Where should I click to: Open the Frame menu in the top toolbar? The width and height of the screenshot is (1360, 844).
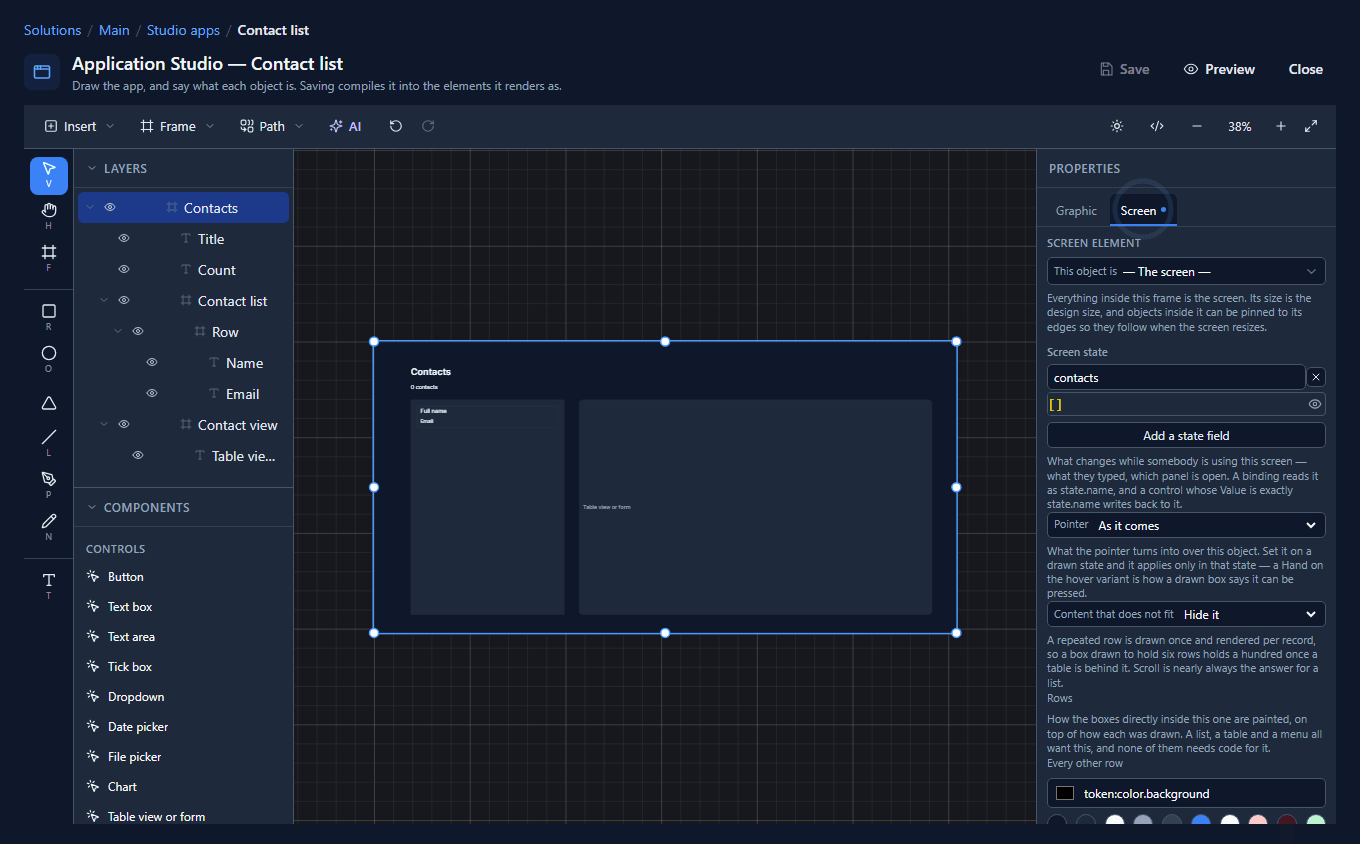[x=177, y=126]
